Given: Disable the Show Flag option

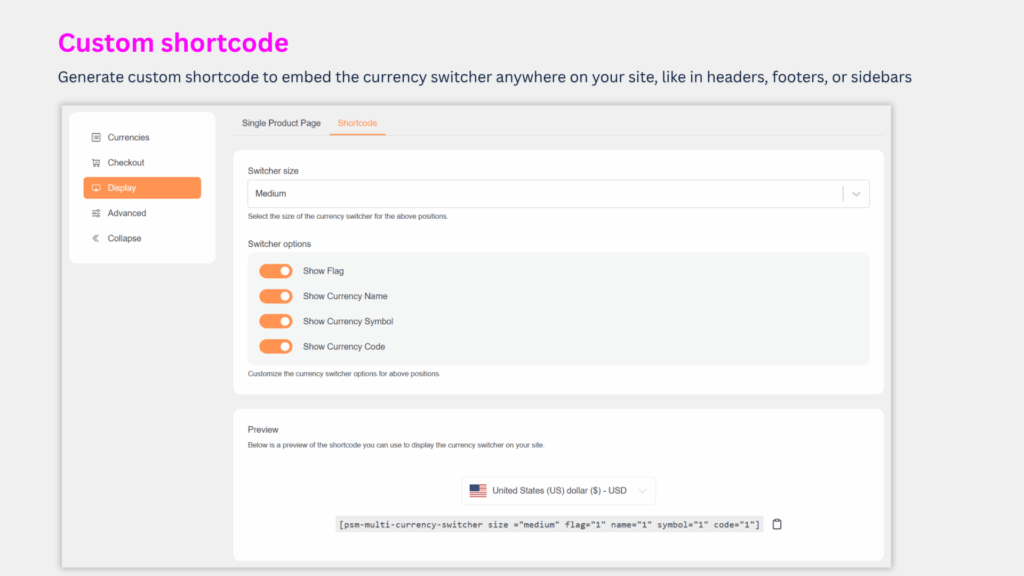Looking at the screenshot, I should (x=276, y=271).
